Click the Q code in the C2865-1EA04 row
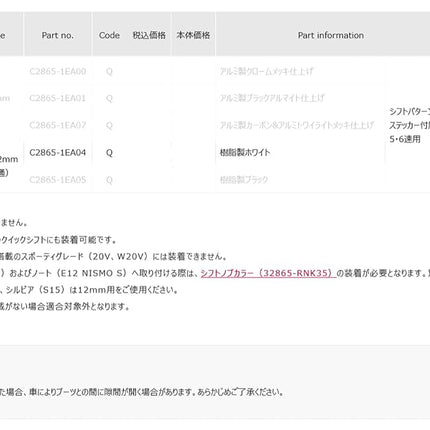The height and width of the screenshot is (430, 430). tap(109, 153)
